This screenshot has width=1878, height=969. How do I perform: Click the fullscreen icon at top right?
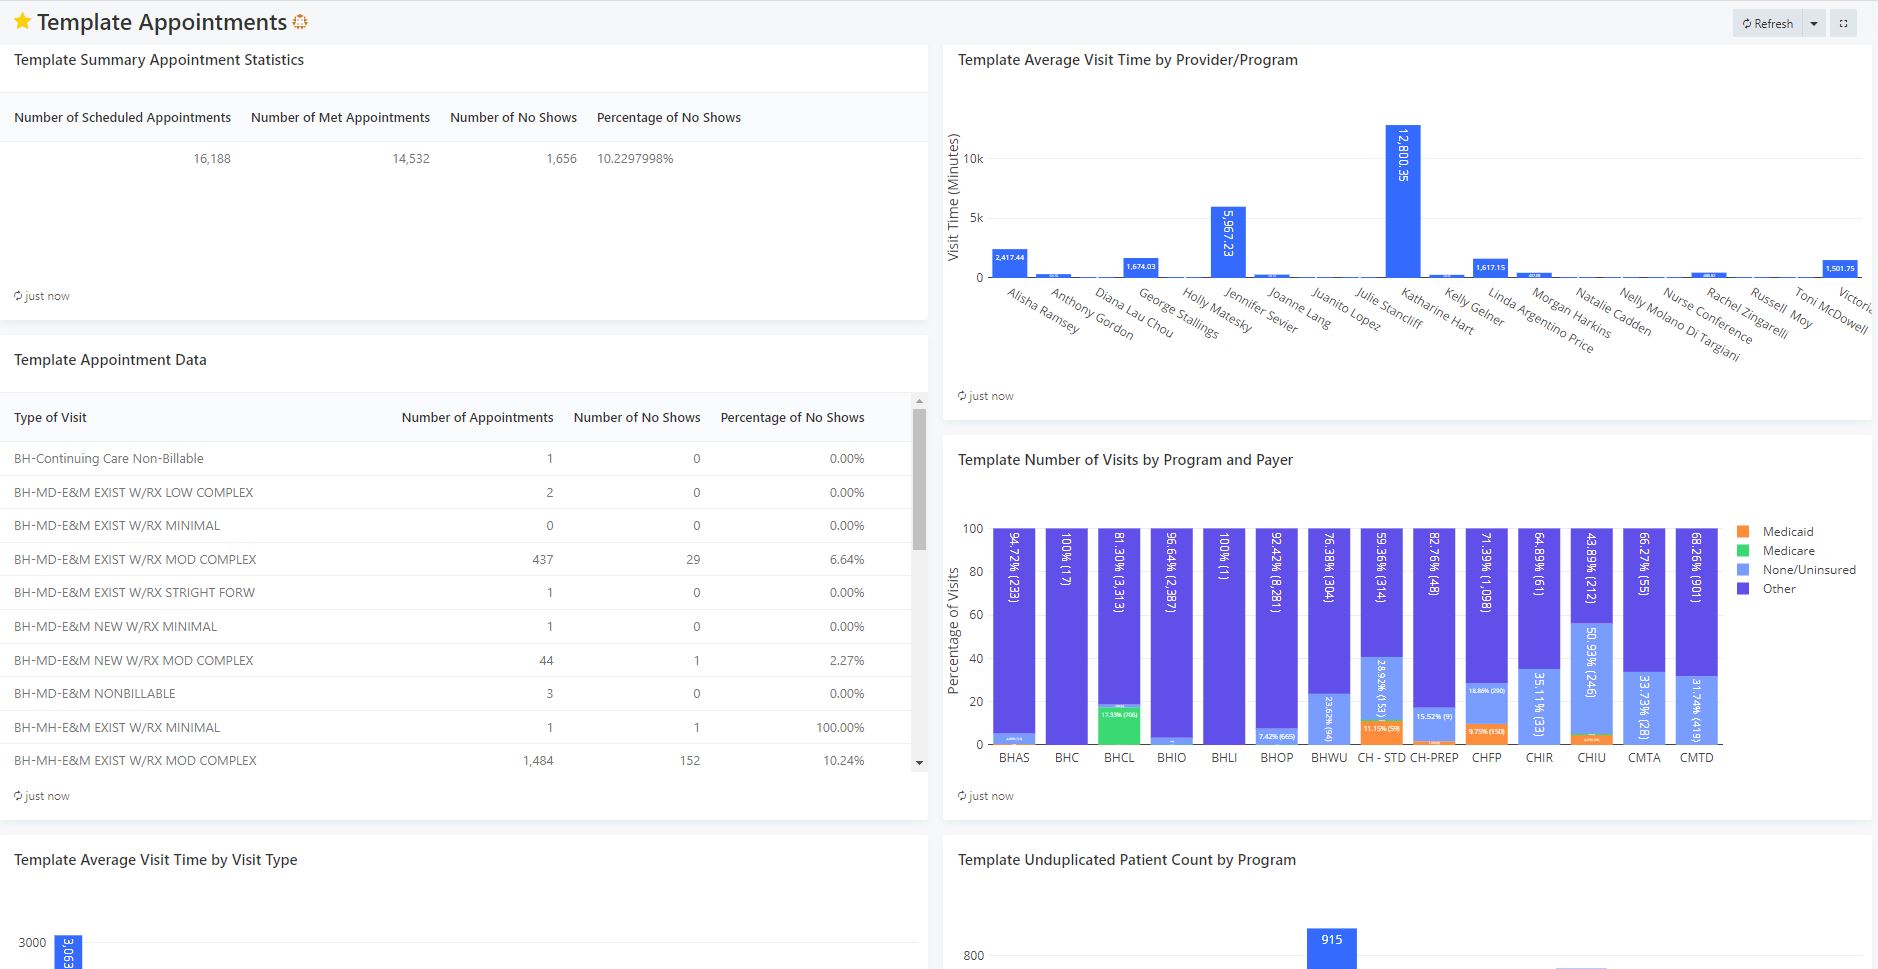(x=1843, y=23)
